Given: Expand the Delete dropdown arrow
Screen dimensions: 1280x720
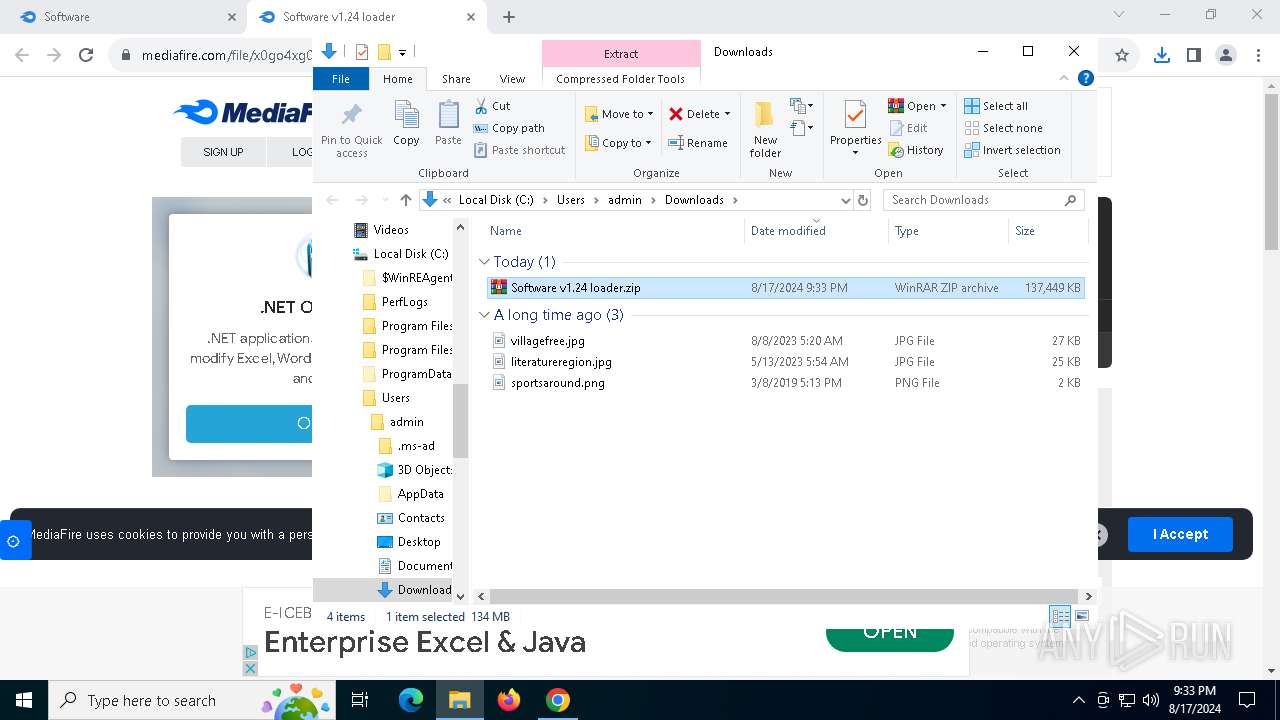Looking at the screenshot, I should (x=727, y=114).
